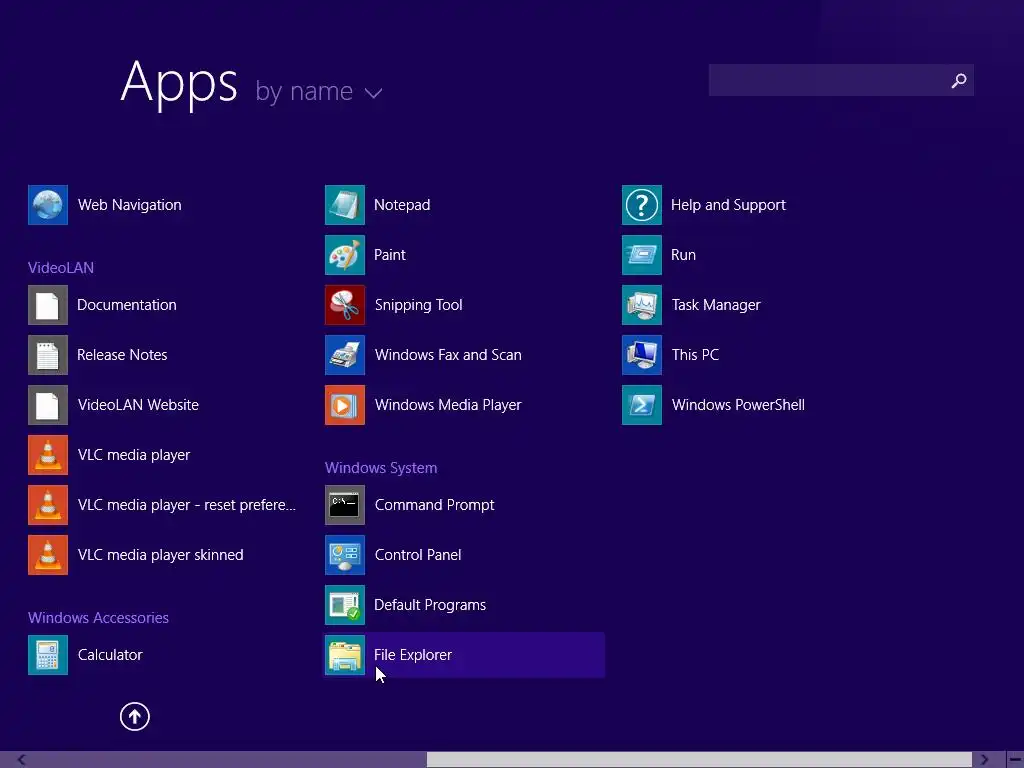This screenshot has height=768, width=1024.
Task: Launch VLC media player cone icon
Action: click(48, 455)
